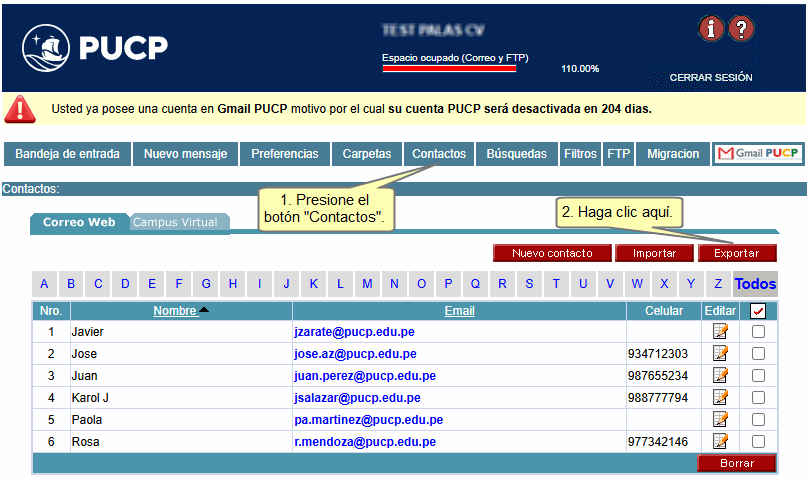
Task: Toggle the select-all checkbox in header
Action: click(x=758, y=311)
